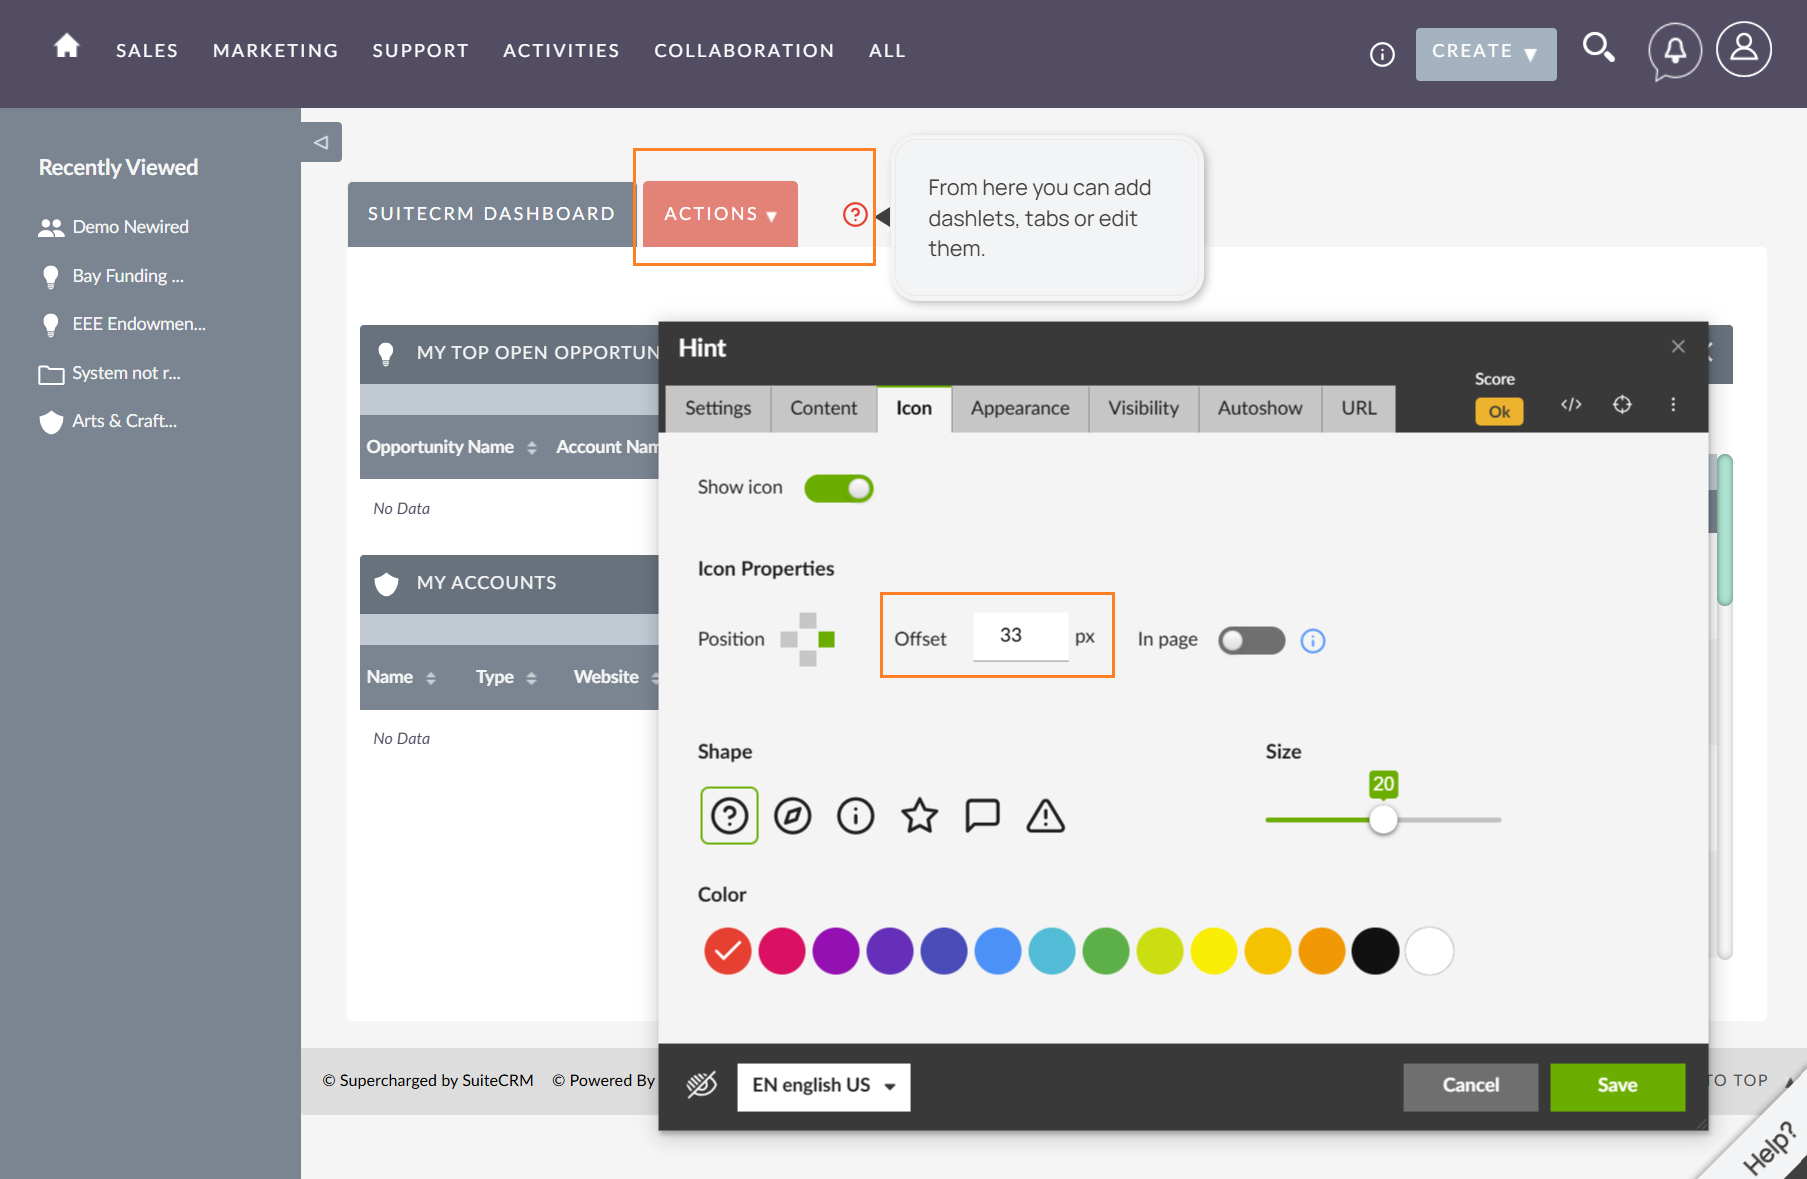Select the compass icon shape
The height and width of the screenshot is (1179, 1807).
(x=793, y=816)
